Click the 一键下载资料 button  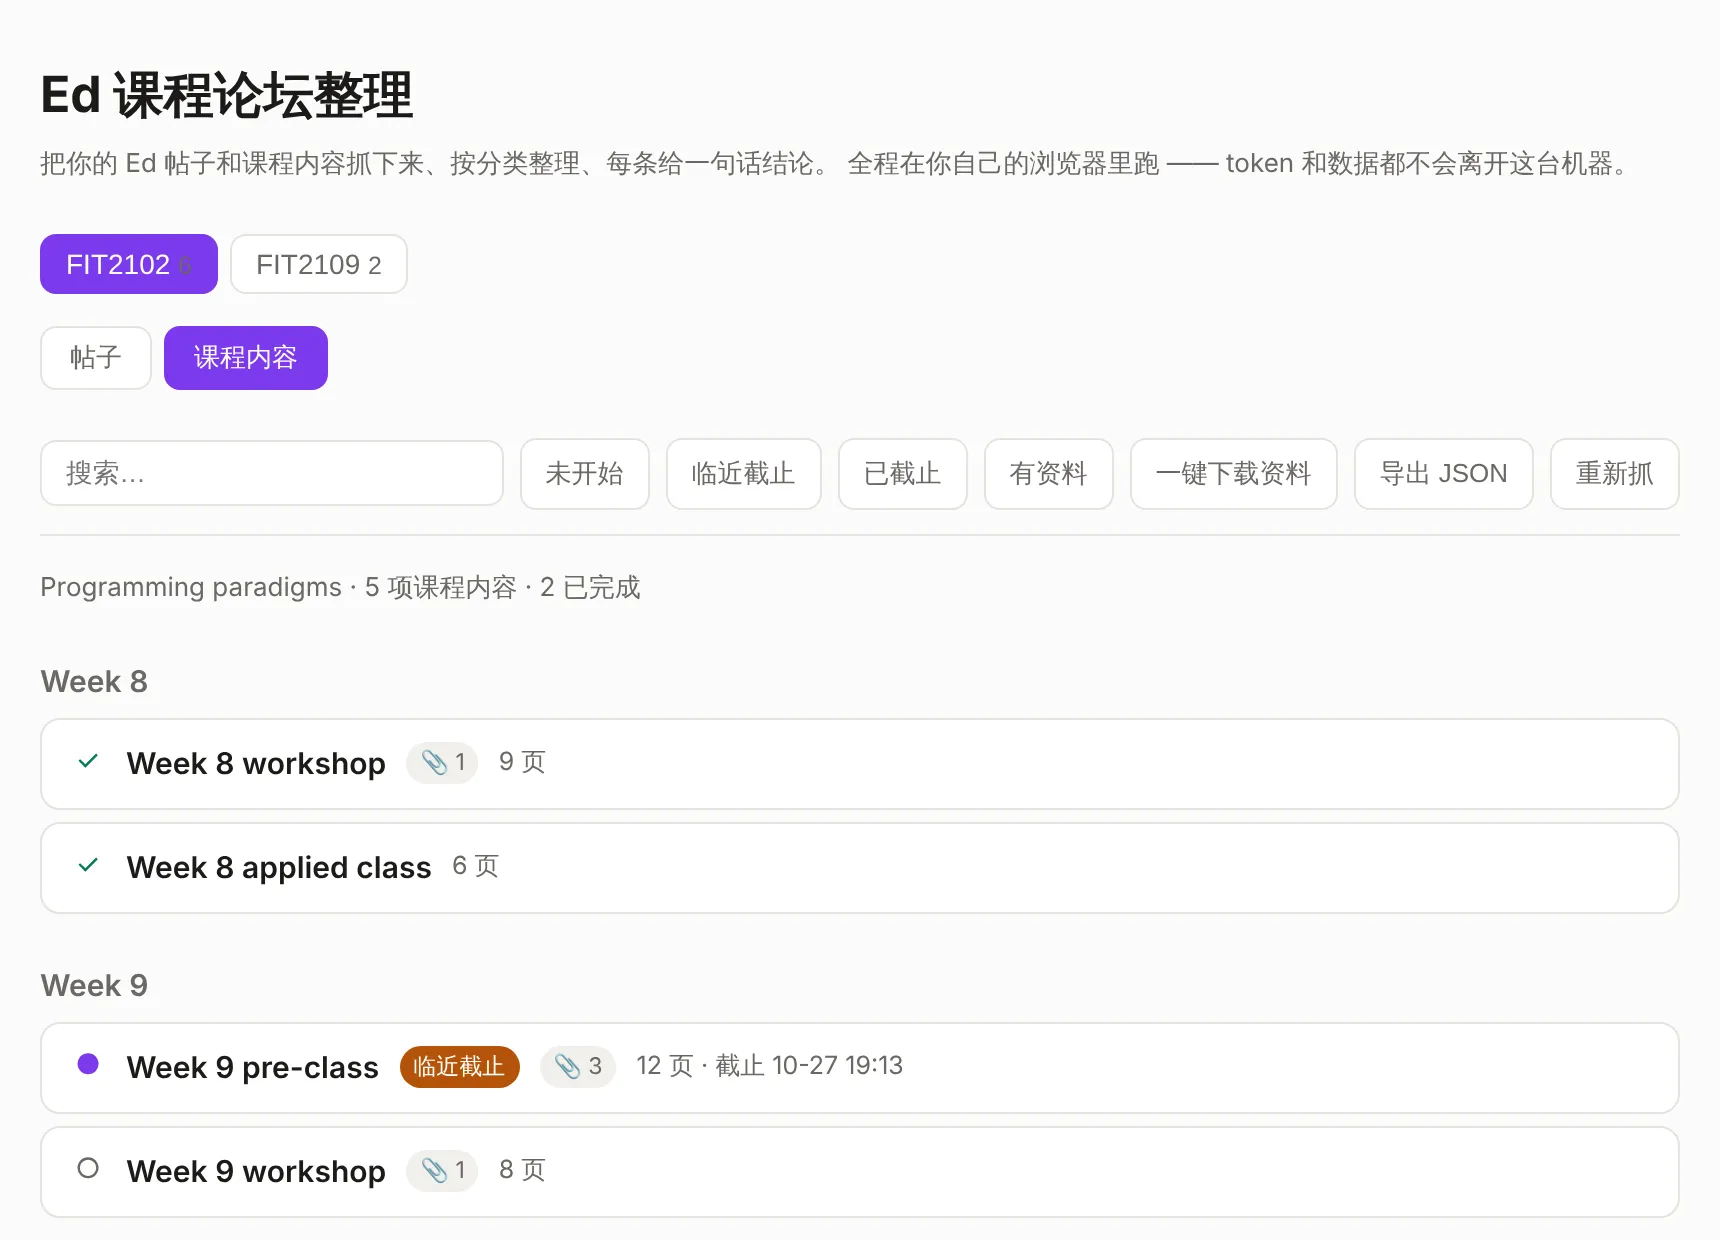click(x=1234, y=474)
